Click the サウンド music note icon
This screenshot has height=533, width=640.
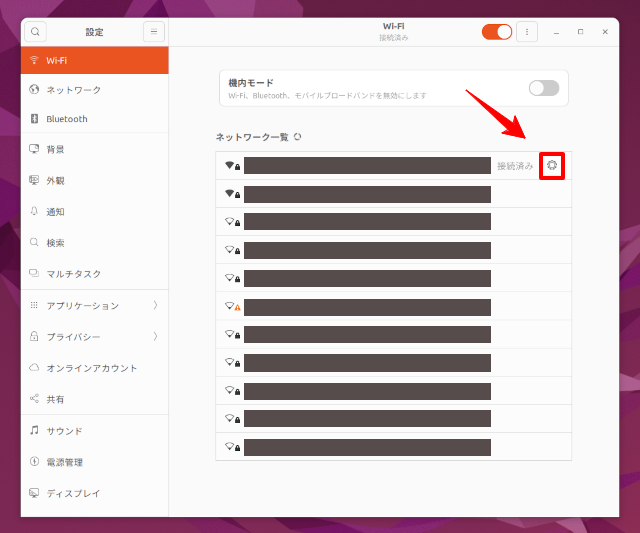(x=34, y=431)
